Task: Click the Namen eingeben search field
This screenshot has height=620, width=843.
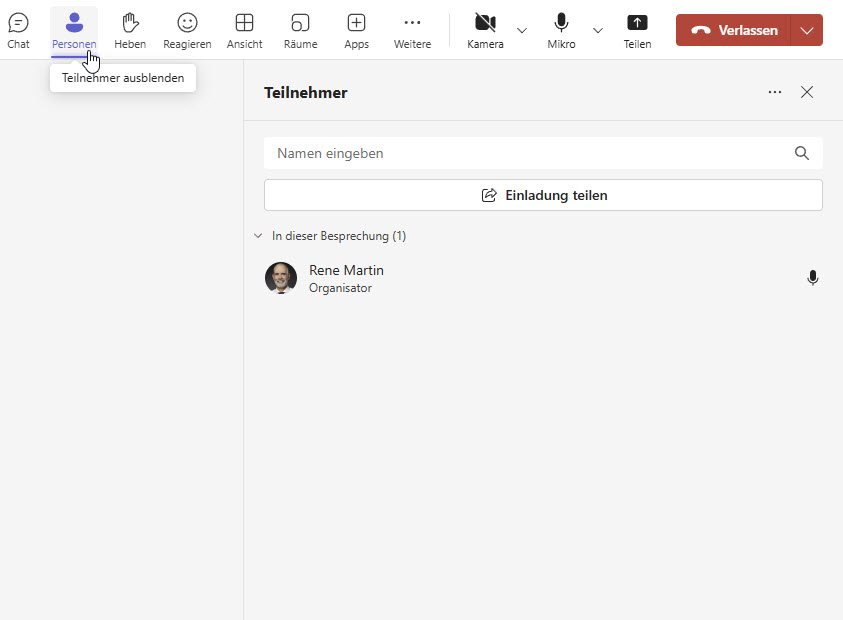Action: (543, 153)
